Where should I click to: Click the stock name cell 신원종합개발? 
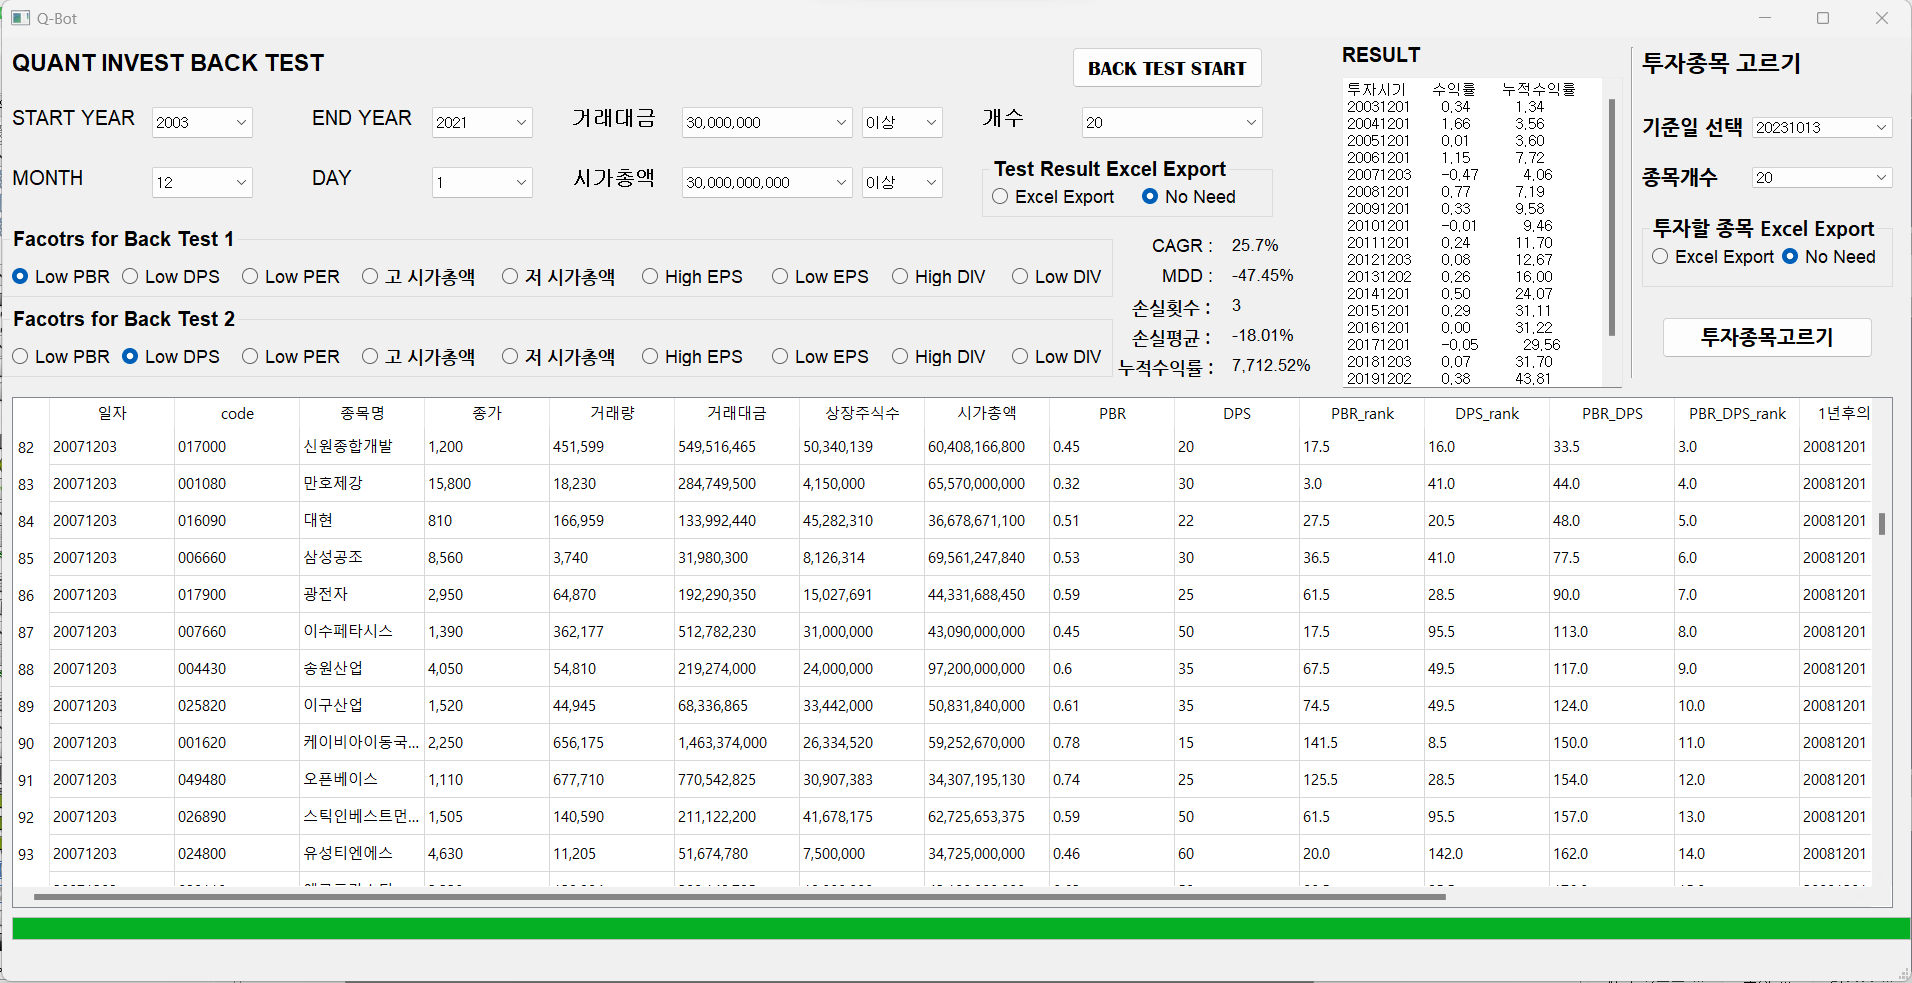pyautogui.click(x=362, y=447)
